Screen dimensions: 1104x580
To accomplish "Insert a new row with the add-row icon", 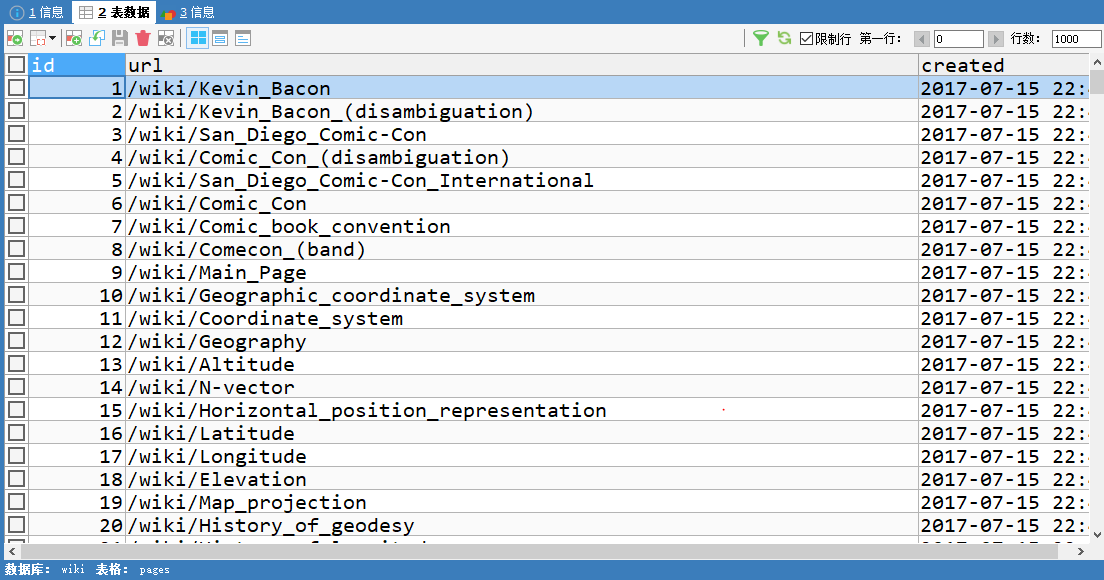I will tap(73, 38).
